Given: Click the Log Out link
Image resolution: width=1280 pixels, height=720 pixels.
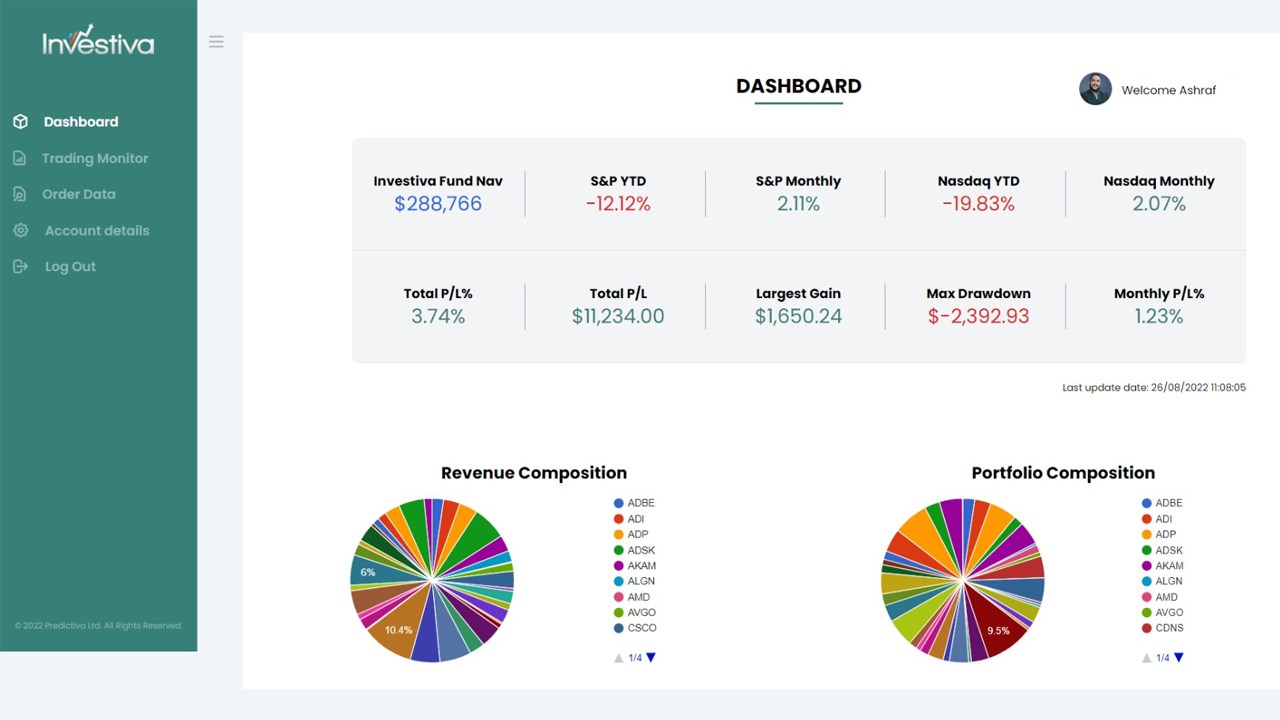Looking at the screenshot, I should tap(70, 267).
